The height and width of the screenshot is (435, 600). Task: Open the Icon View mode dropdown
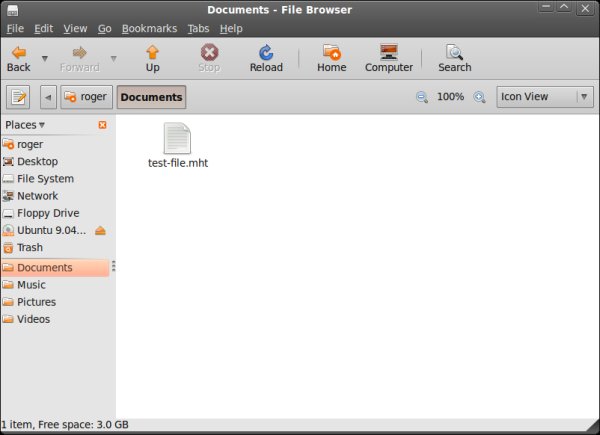[x=545, y=97]
